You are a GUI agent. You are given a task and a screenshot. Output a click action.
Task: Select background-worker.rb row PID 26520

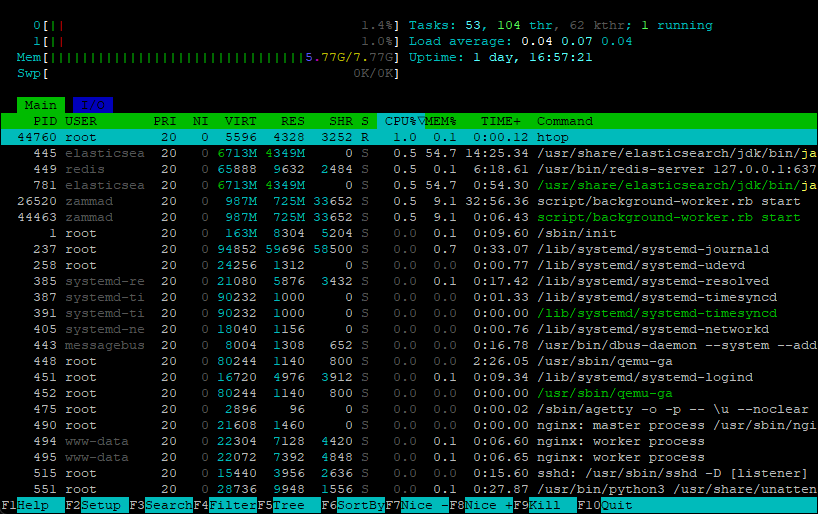pyautogui.click(x=409, y=201)
